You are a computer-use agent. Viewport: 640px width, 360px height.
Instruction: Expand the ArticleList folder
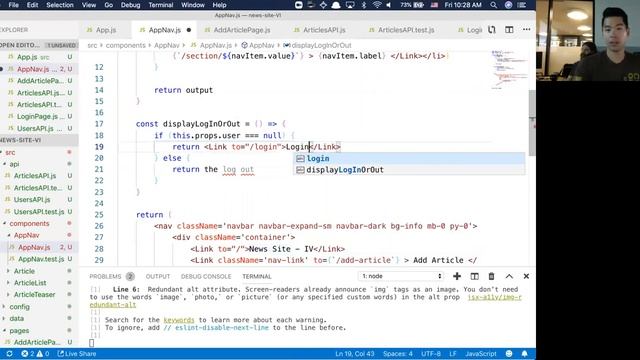click(30, 283)
